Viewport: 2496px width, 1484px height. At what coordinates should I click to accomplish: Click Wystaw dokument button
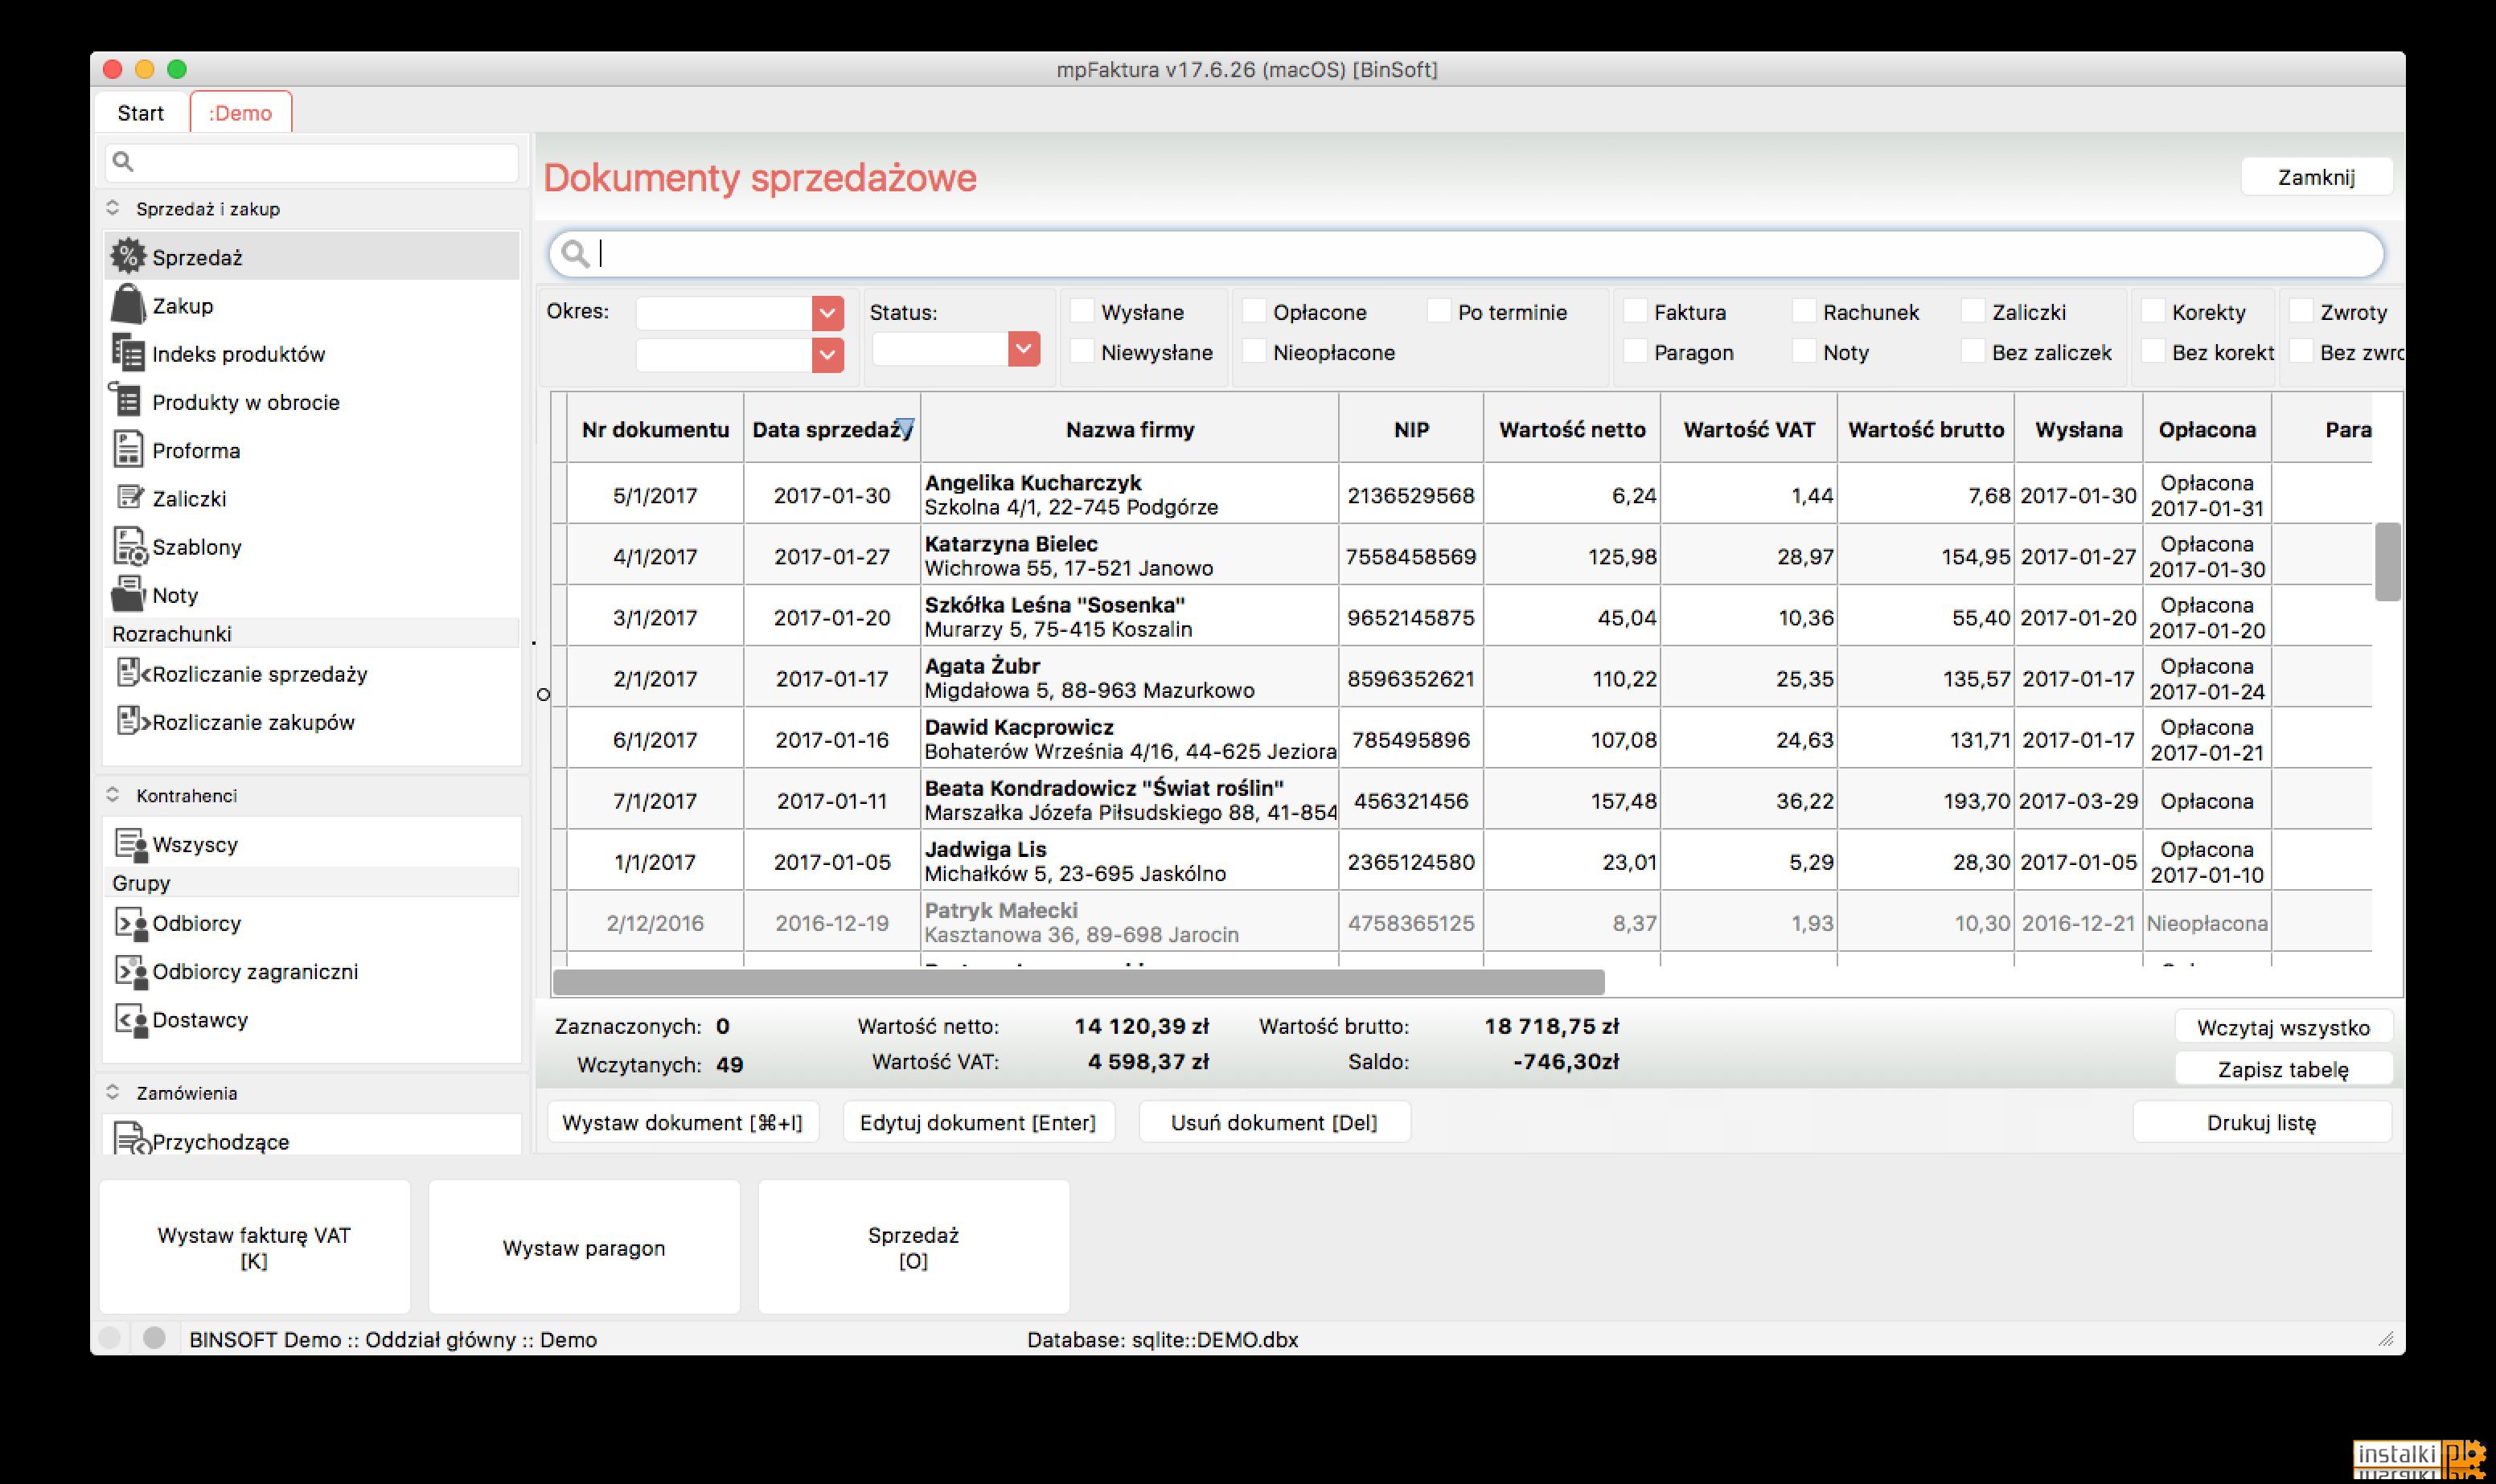(683, 1122)
